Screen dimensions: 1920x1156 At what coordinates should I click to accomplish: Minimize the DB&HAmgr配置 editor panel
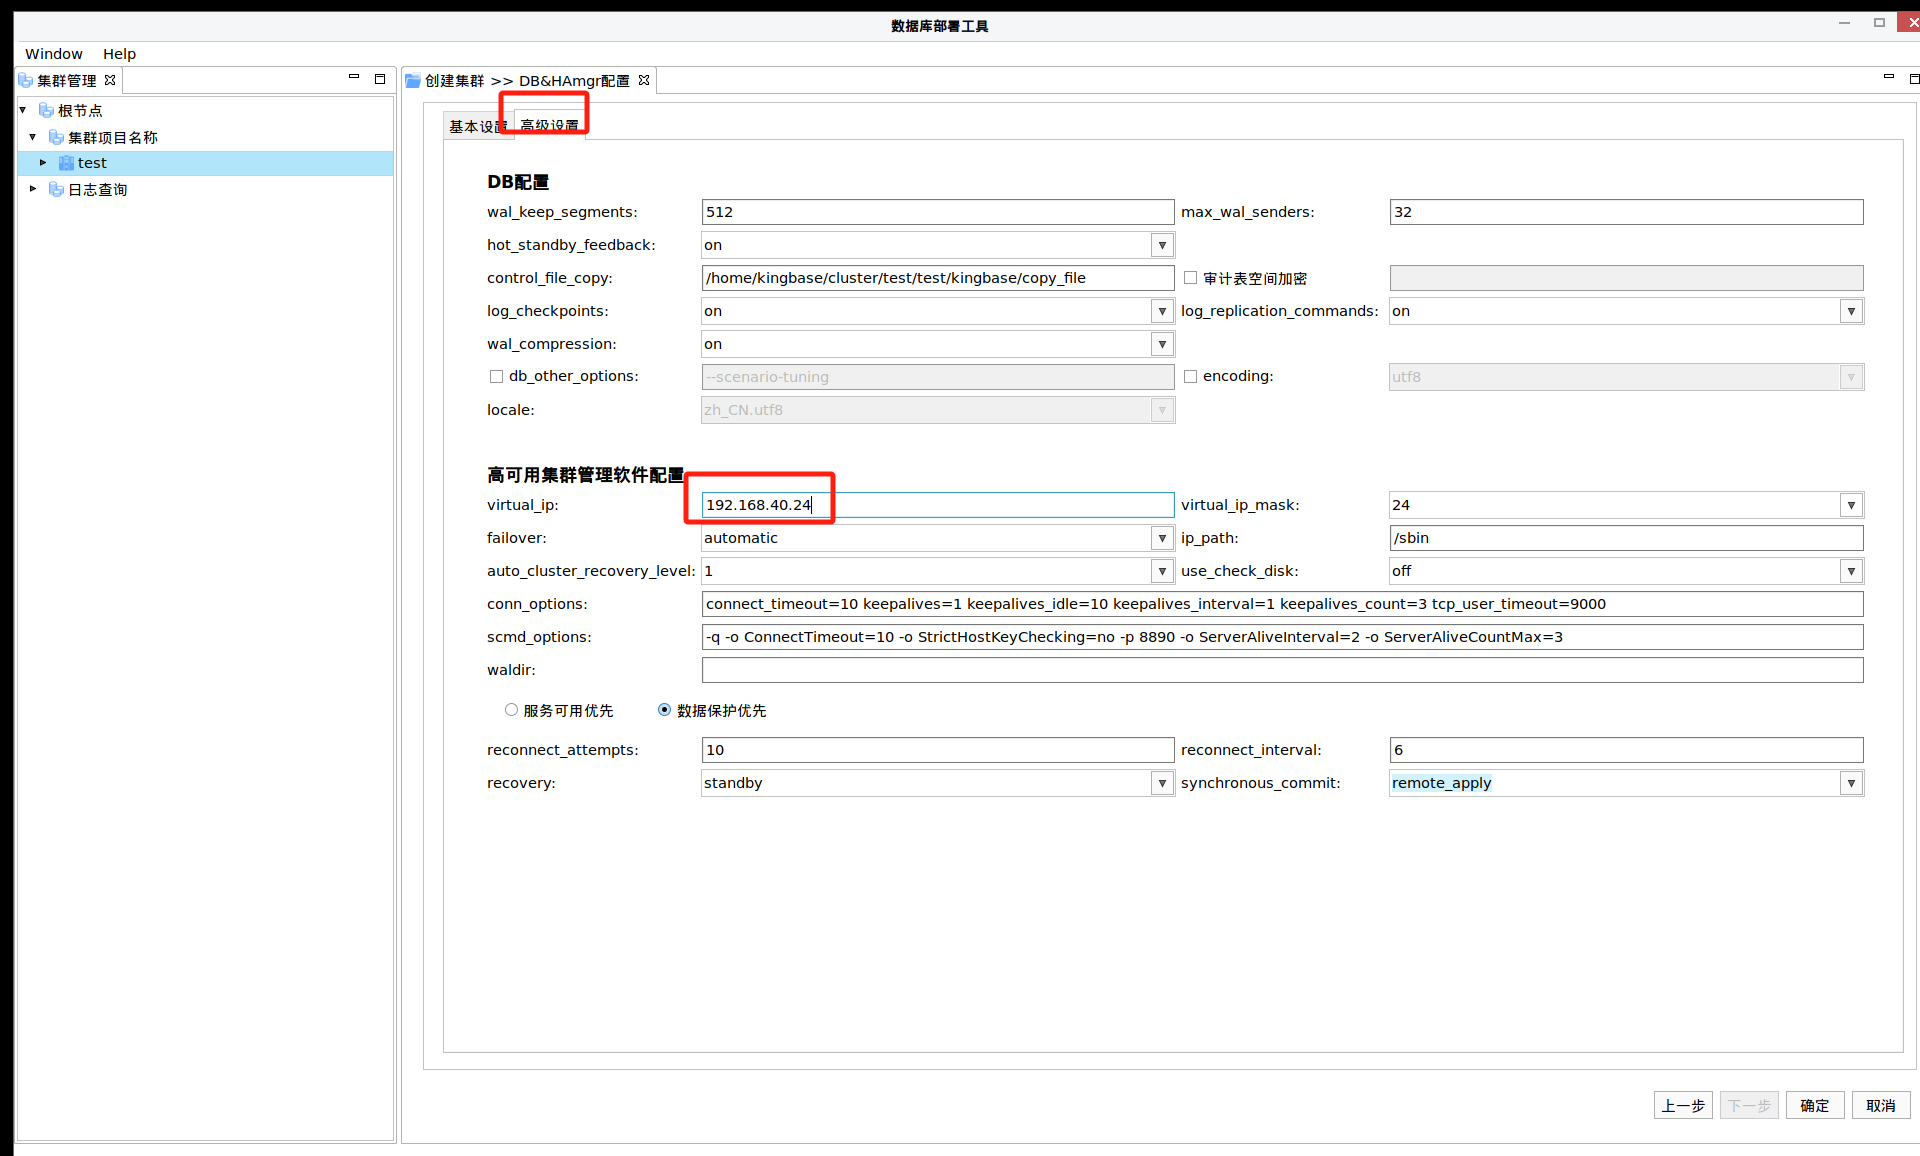pyautogui.click(x=1888, y=77)
